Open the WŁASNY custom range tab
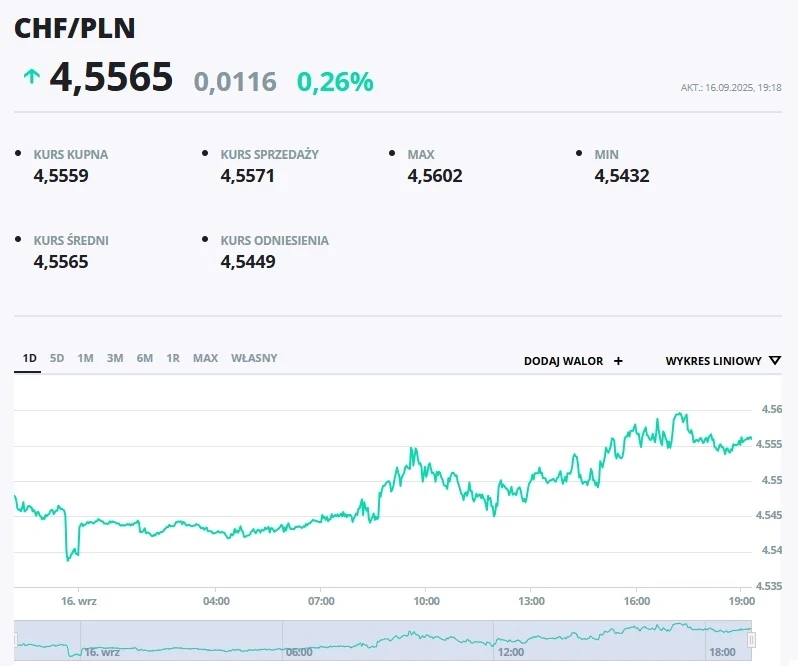 (254, 358)
